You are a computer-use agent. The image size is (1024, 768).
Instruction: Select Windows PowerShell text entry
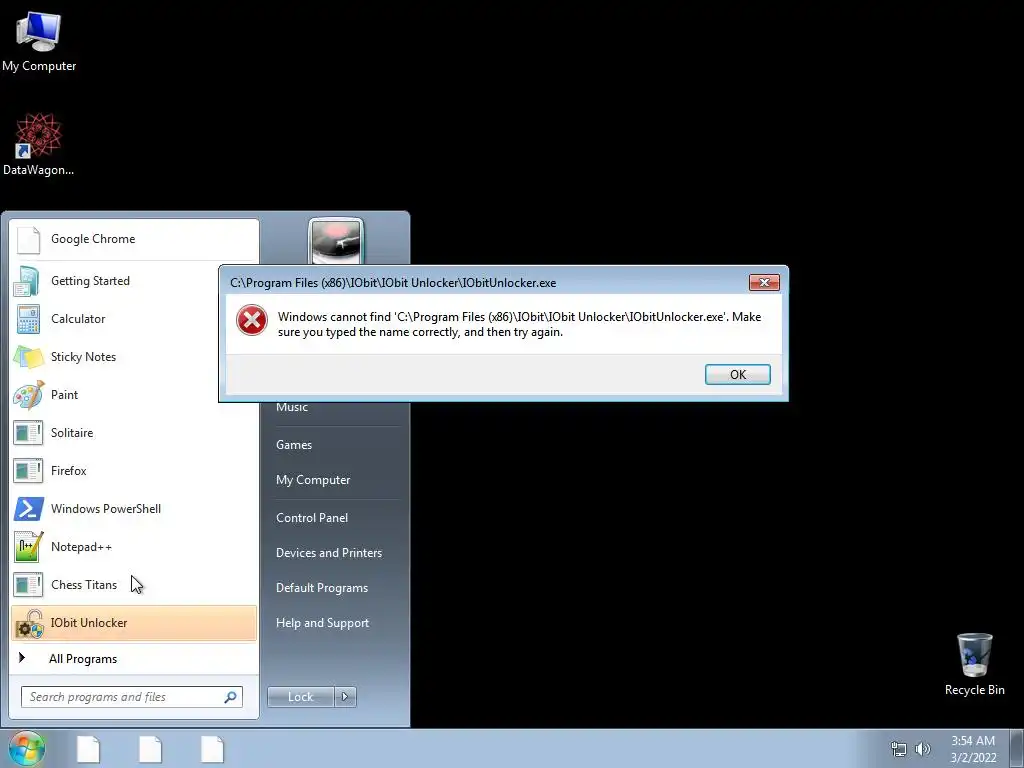pyautogui.click(x=106, y=509)
